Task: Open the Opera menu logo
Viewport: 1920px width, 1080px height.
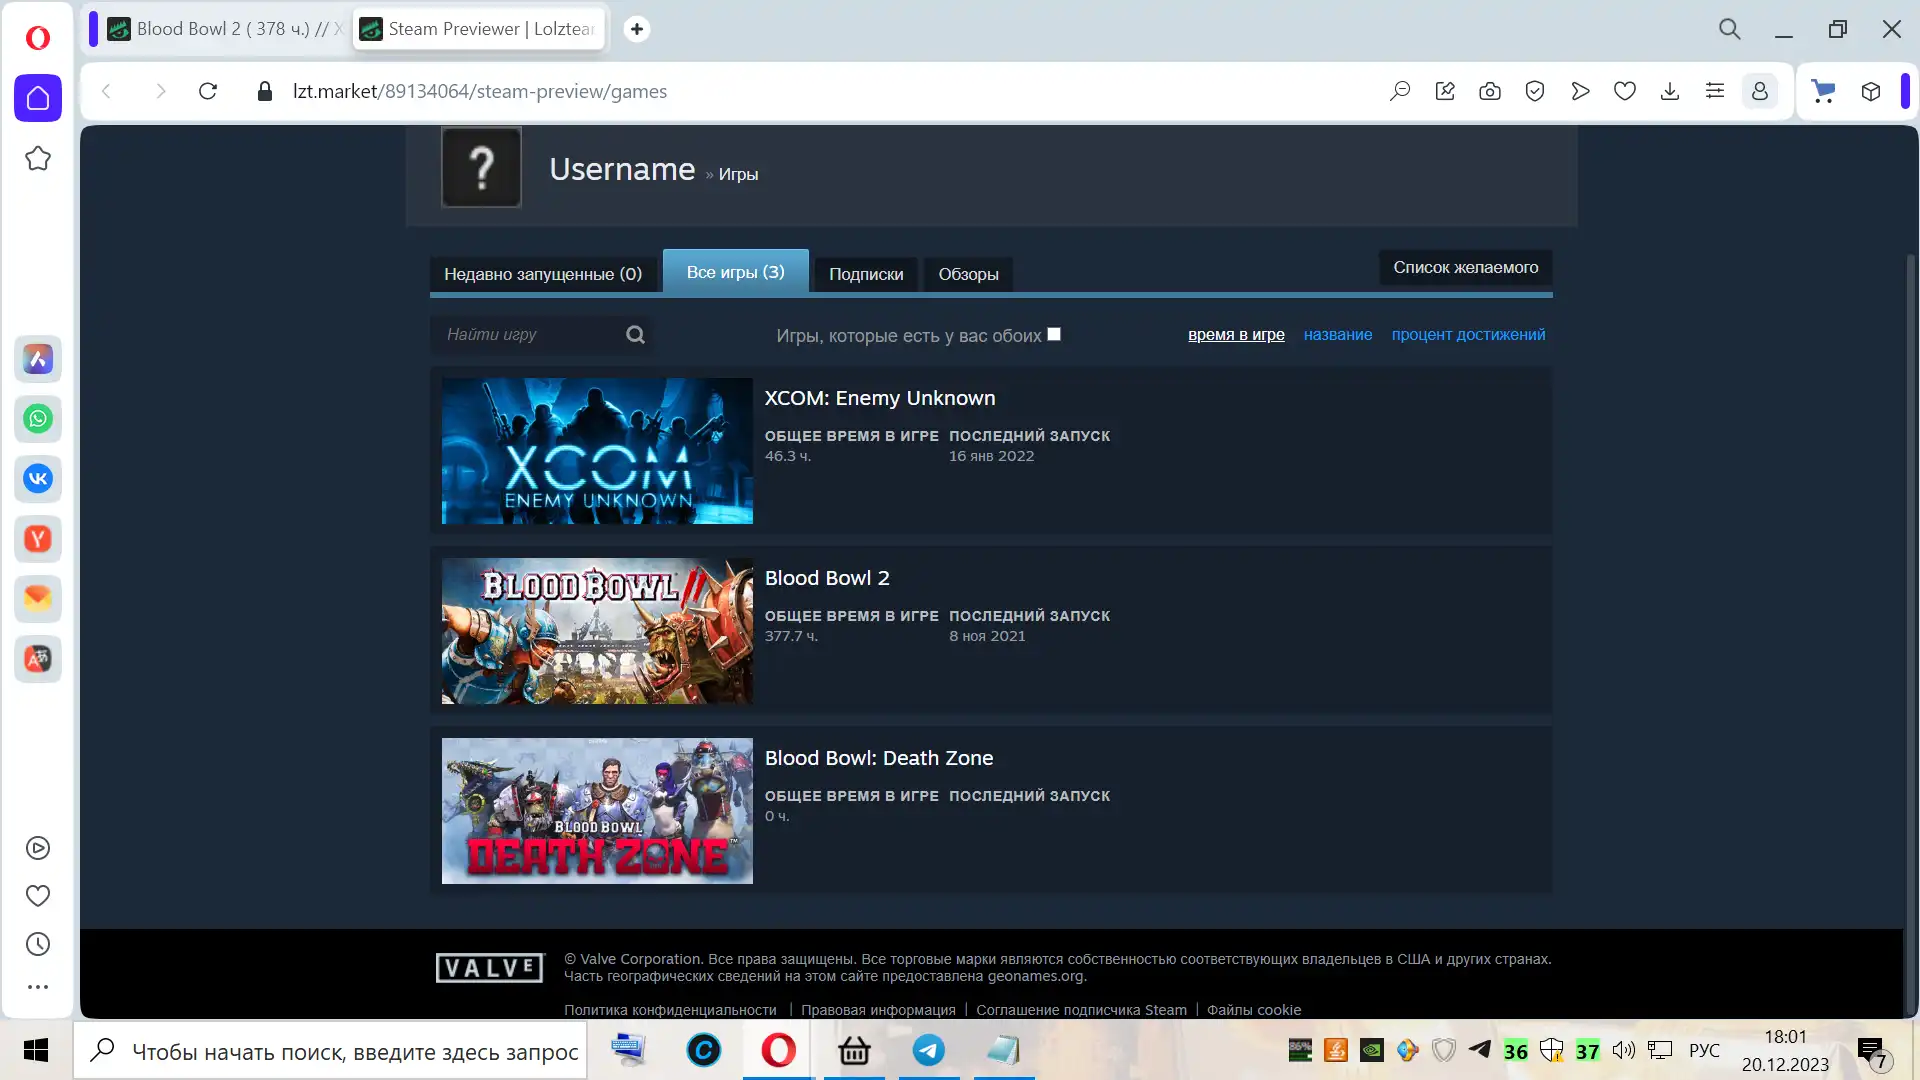Action: click(x=38, y=38)
